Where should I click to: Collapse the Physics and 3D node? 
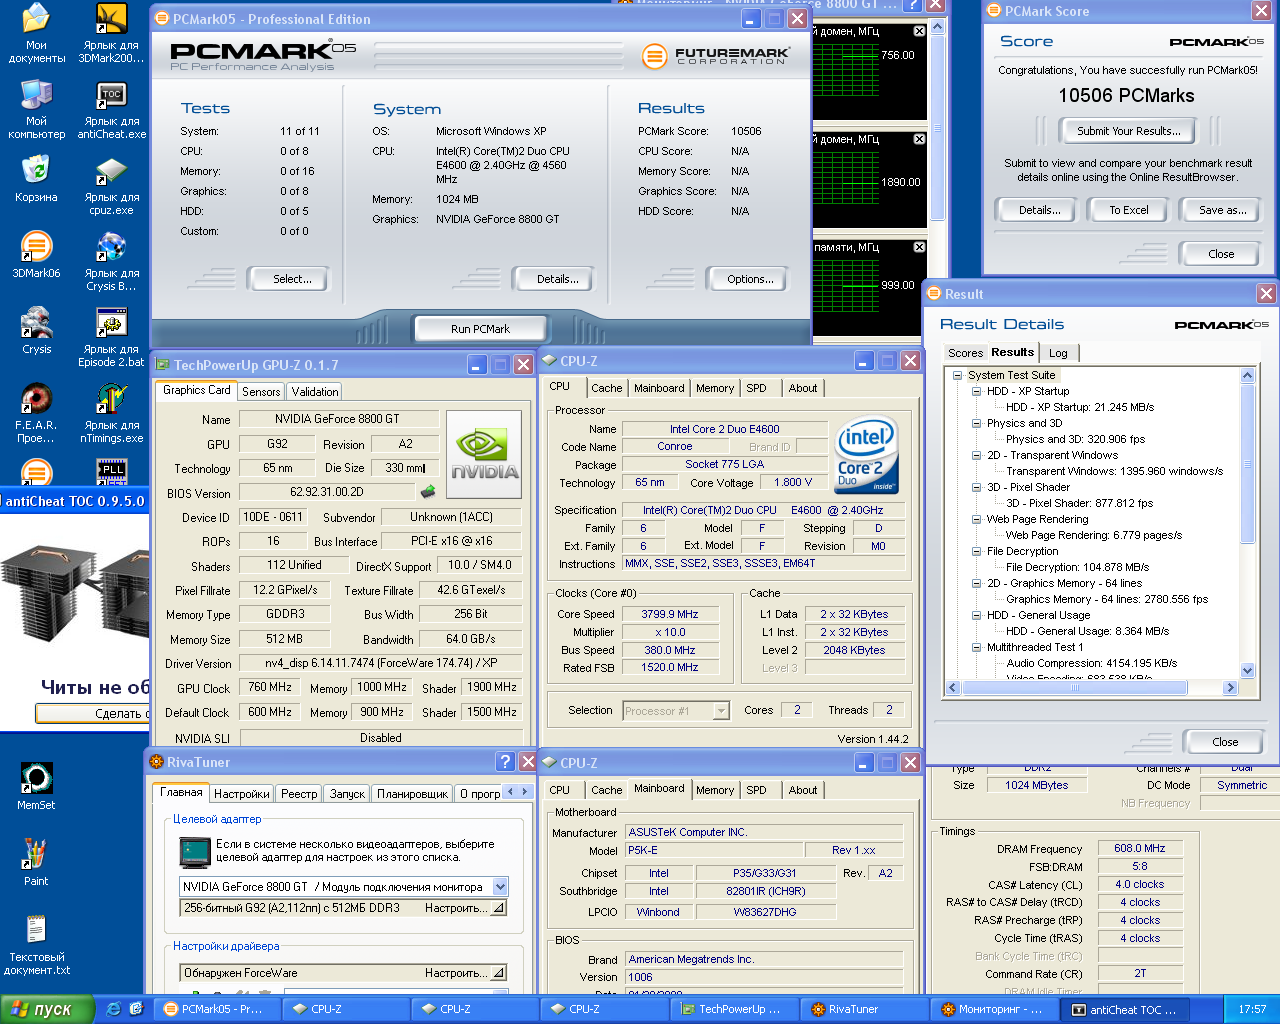(976, 423)
